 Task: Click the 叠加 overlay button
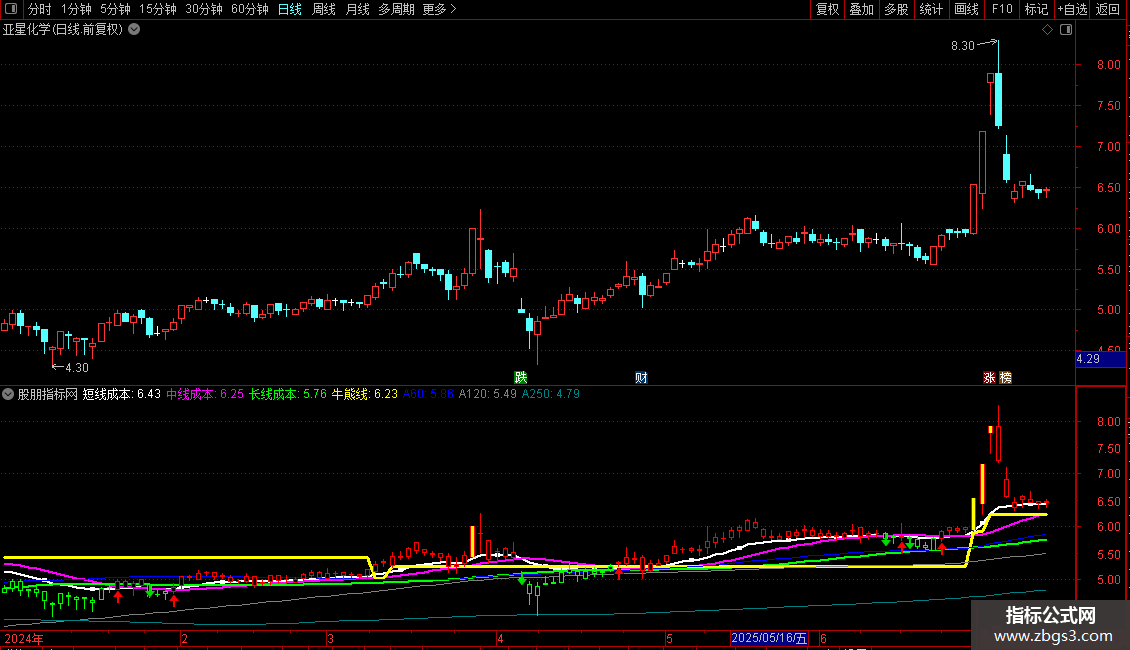tap(861, 9)
